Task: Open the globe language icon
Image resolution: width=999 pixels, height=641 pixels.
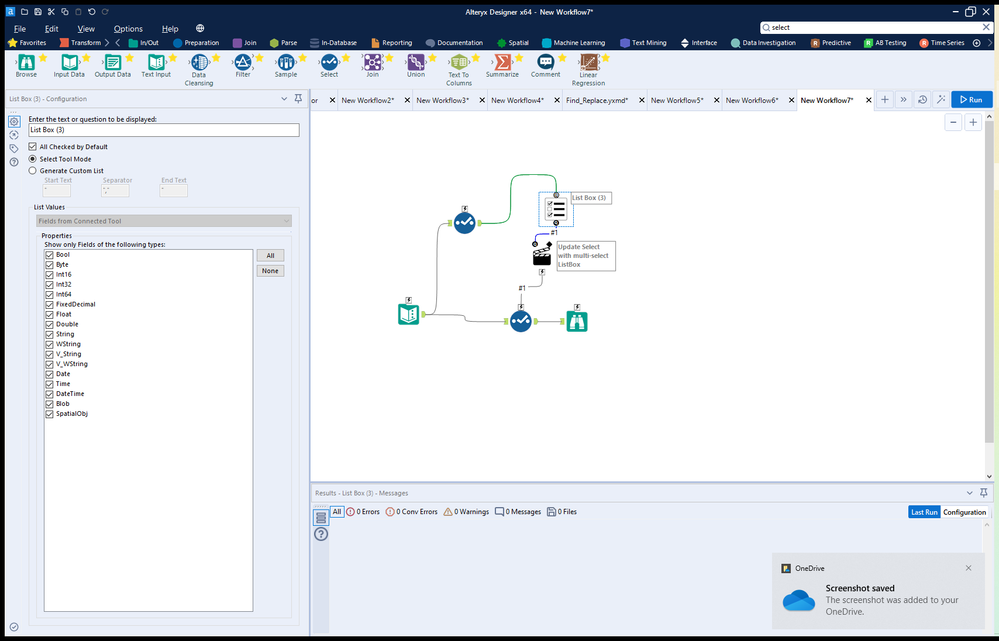Action: [x=200, y=28]
